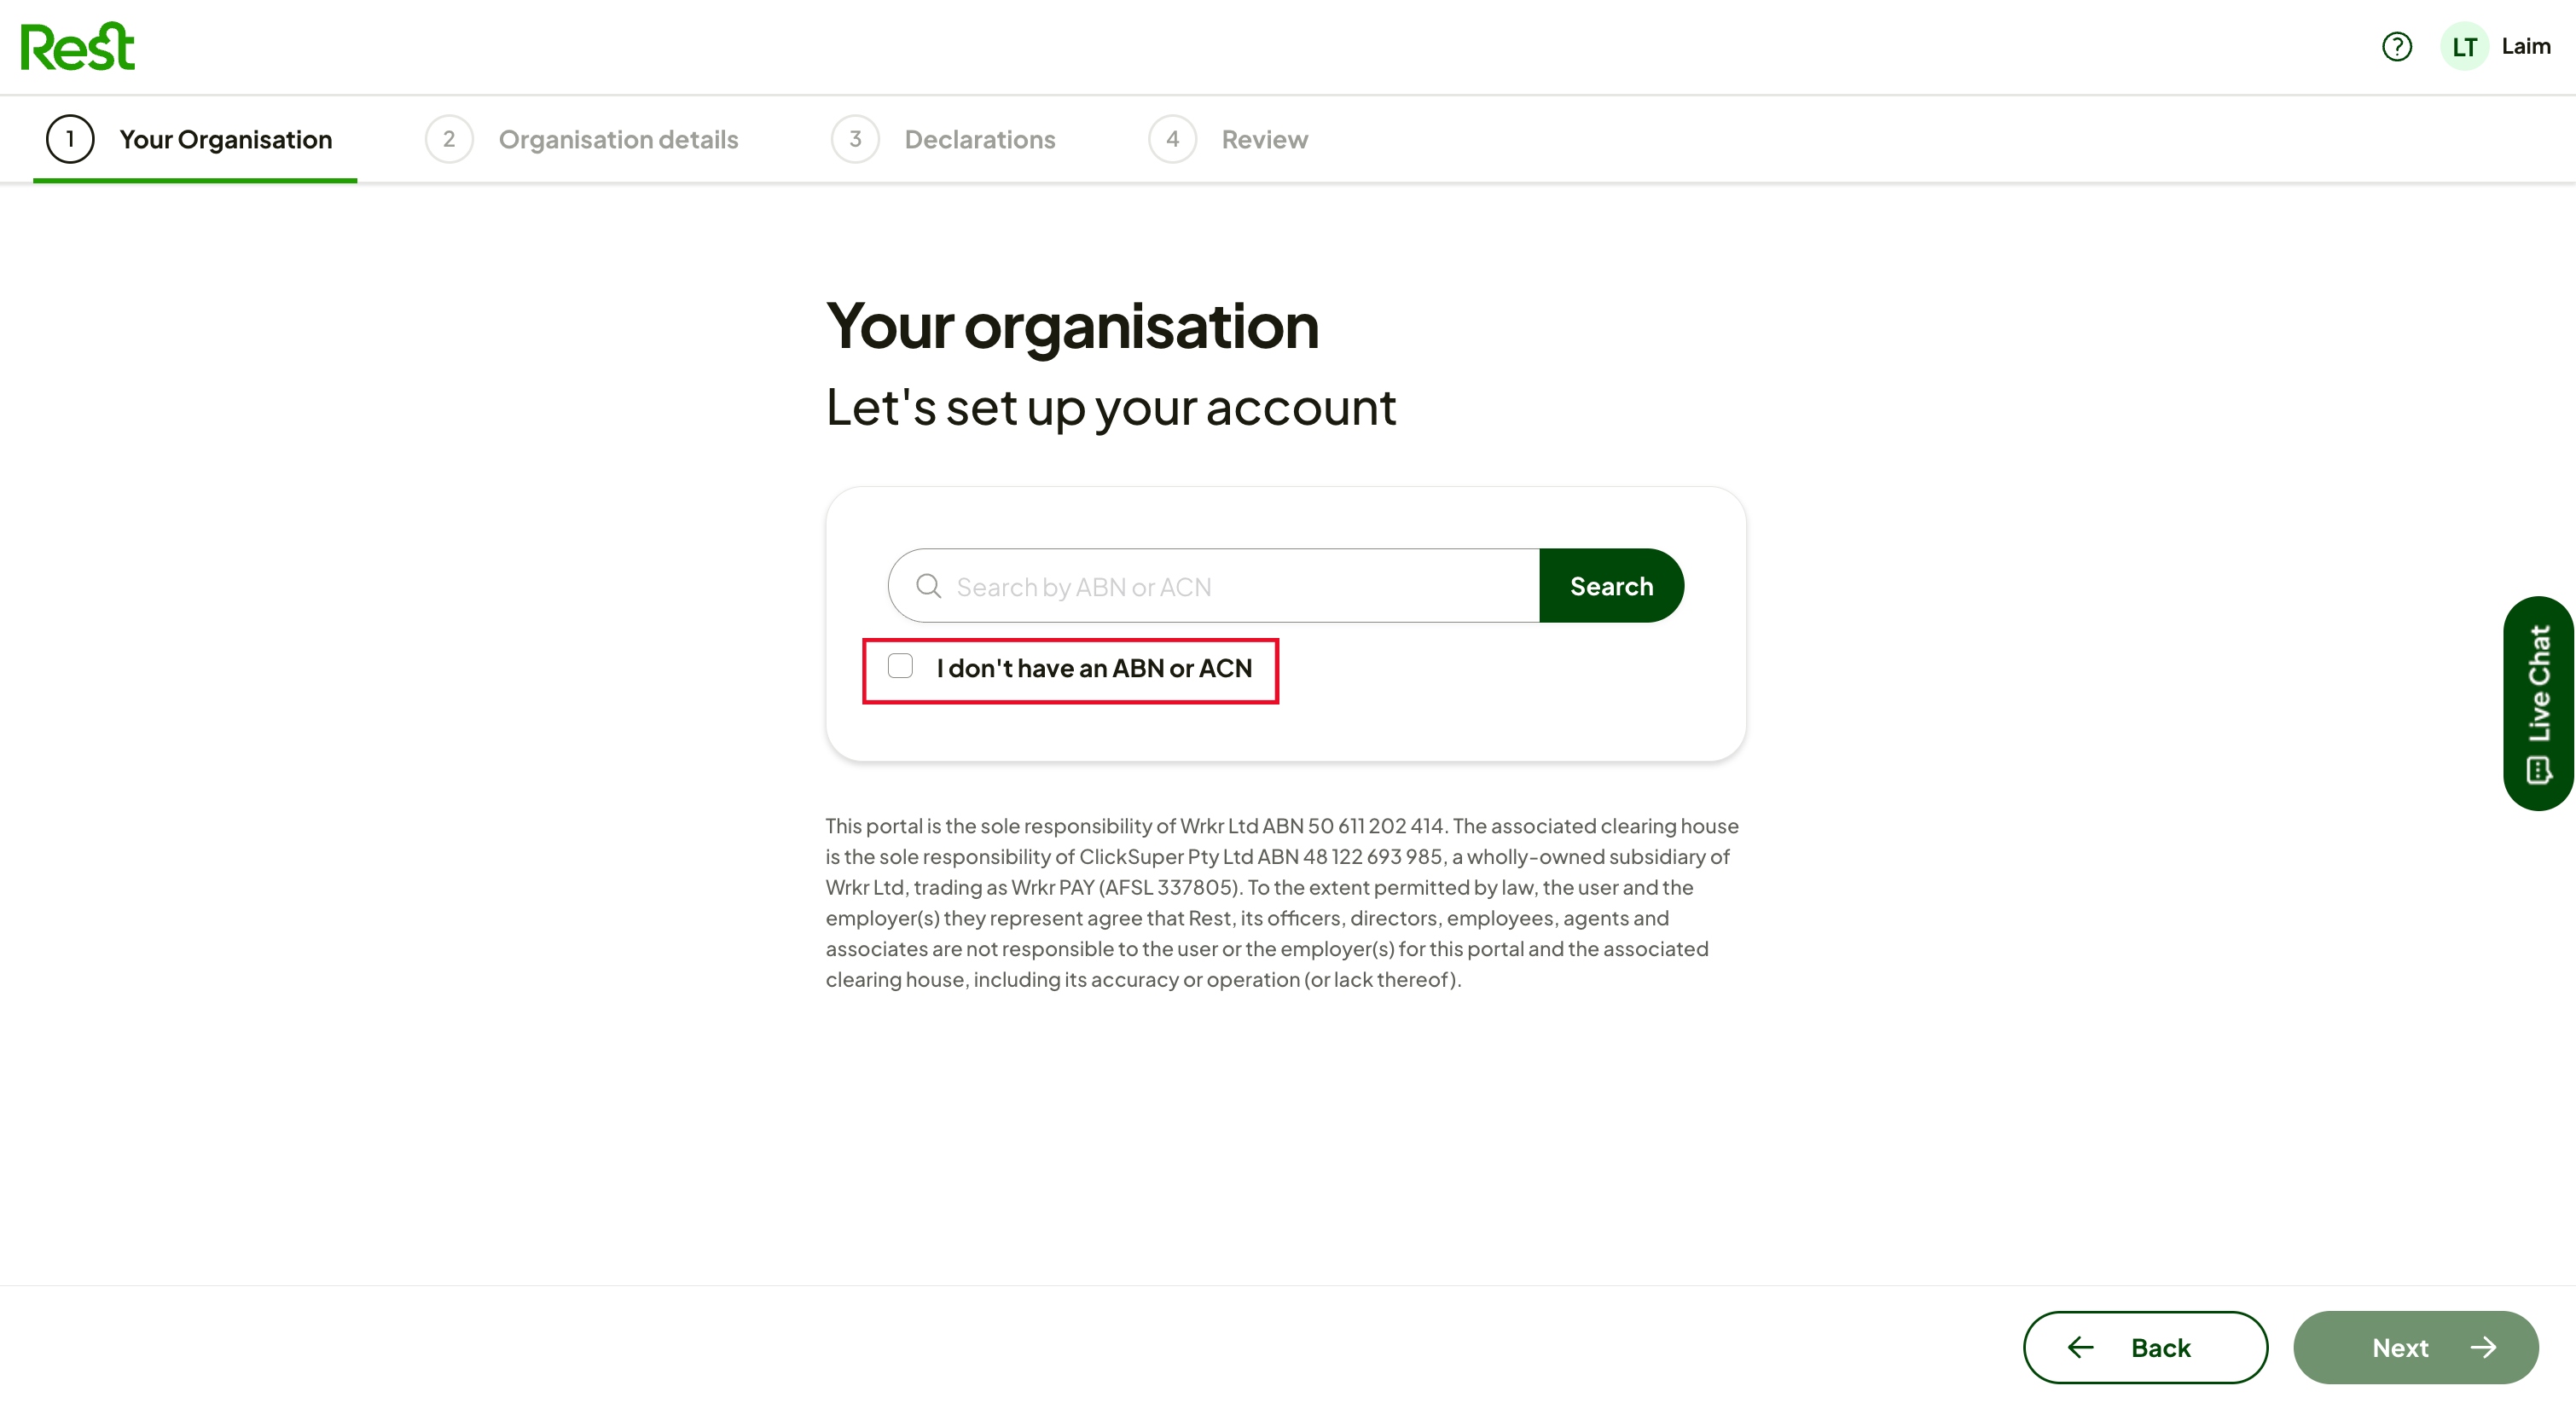Click the "I don't have an ABN or ACN" label
The width and height of the screenshot is (2576, 1409).
[1094, 668]
